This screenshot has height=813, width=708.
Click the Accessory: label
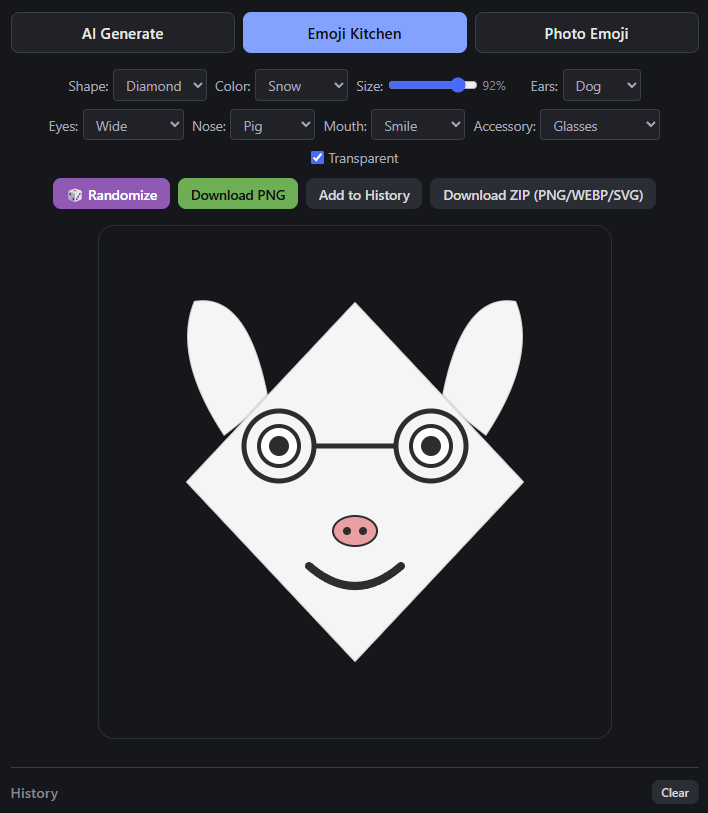(505, 126)
